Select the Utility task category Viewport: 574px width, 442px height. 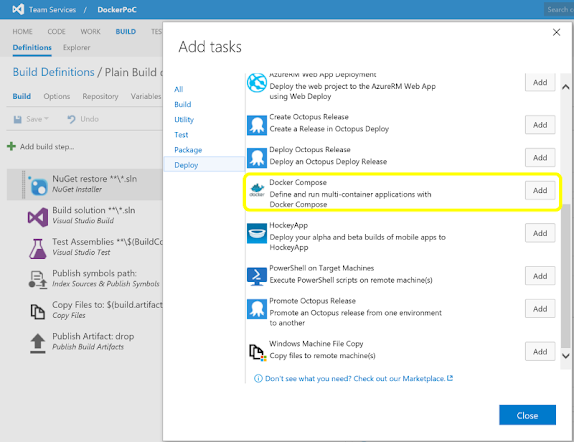[x=184, y=120]
